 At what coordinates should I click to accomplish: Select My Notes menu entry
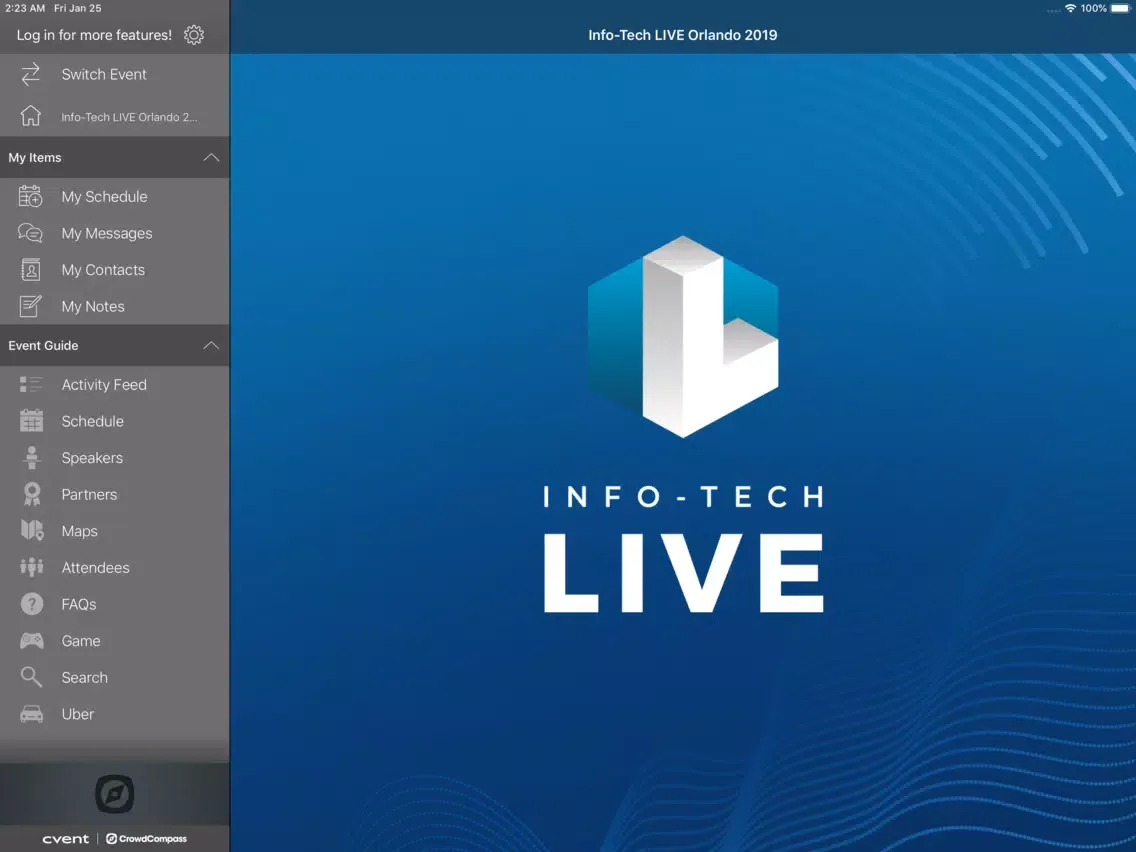(114, 306)
